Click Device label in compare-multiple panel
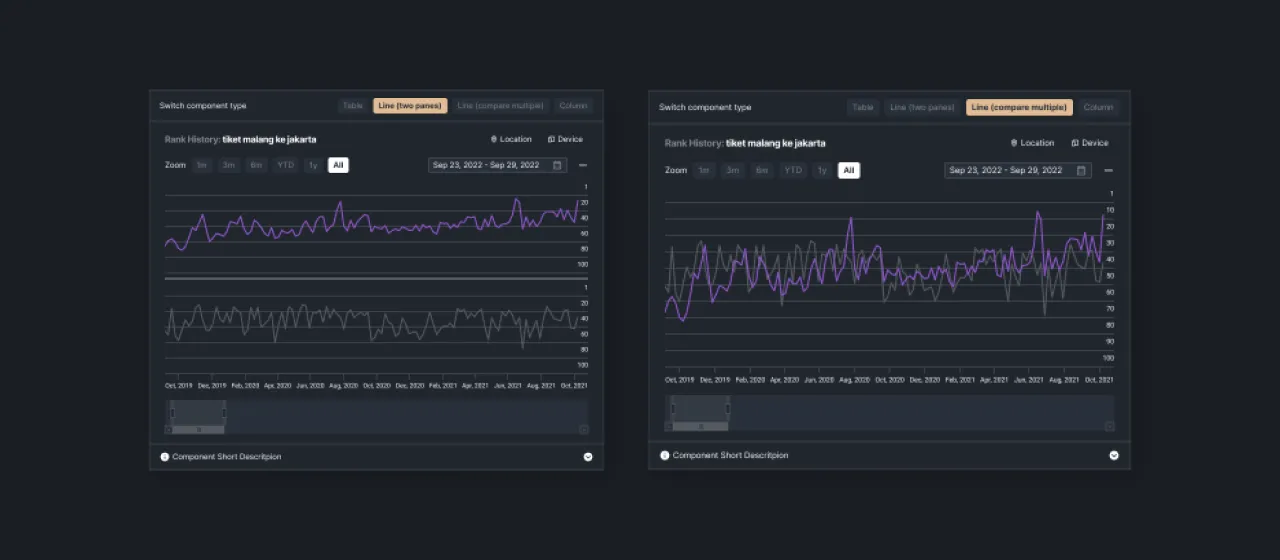Image resolution: width=1280 pixels, height=560 pixels. pos(1095,143)
